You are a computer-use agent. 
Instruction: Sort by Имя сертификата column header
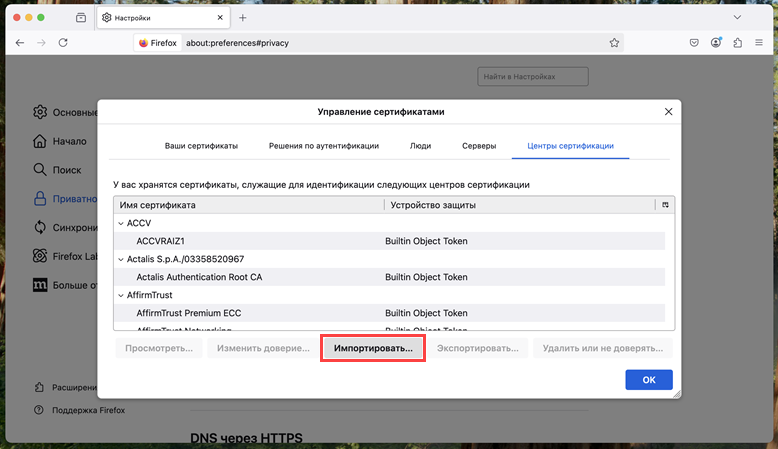pyautogui.click(x=249, y=205)
